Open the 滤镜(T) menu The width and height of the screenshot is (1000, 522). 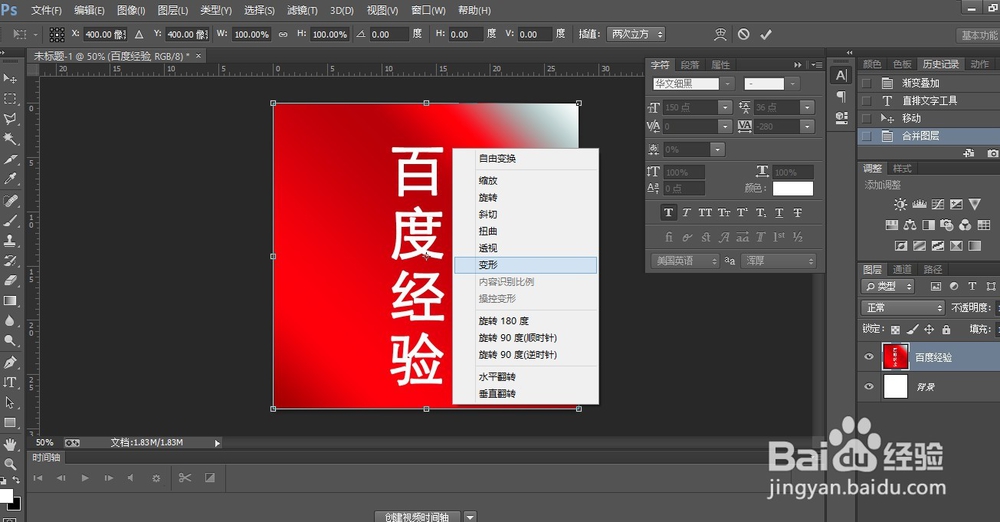[x=302, y=11]
